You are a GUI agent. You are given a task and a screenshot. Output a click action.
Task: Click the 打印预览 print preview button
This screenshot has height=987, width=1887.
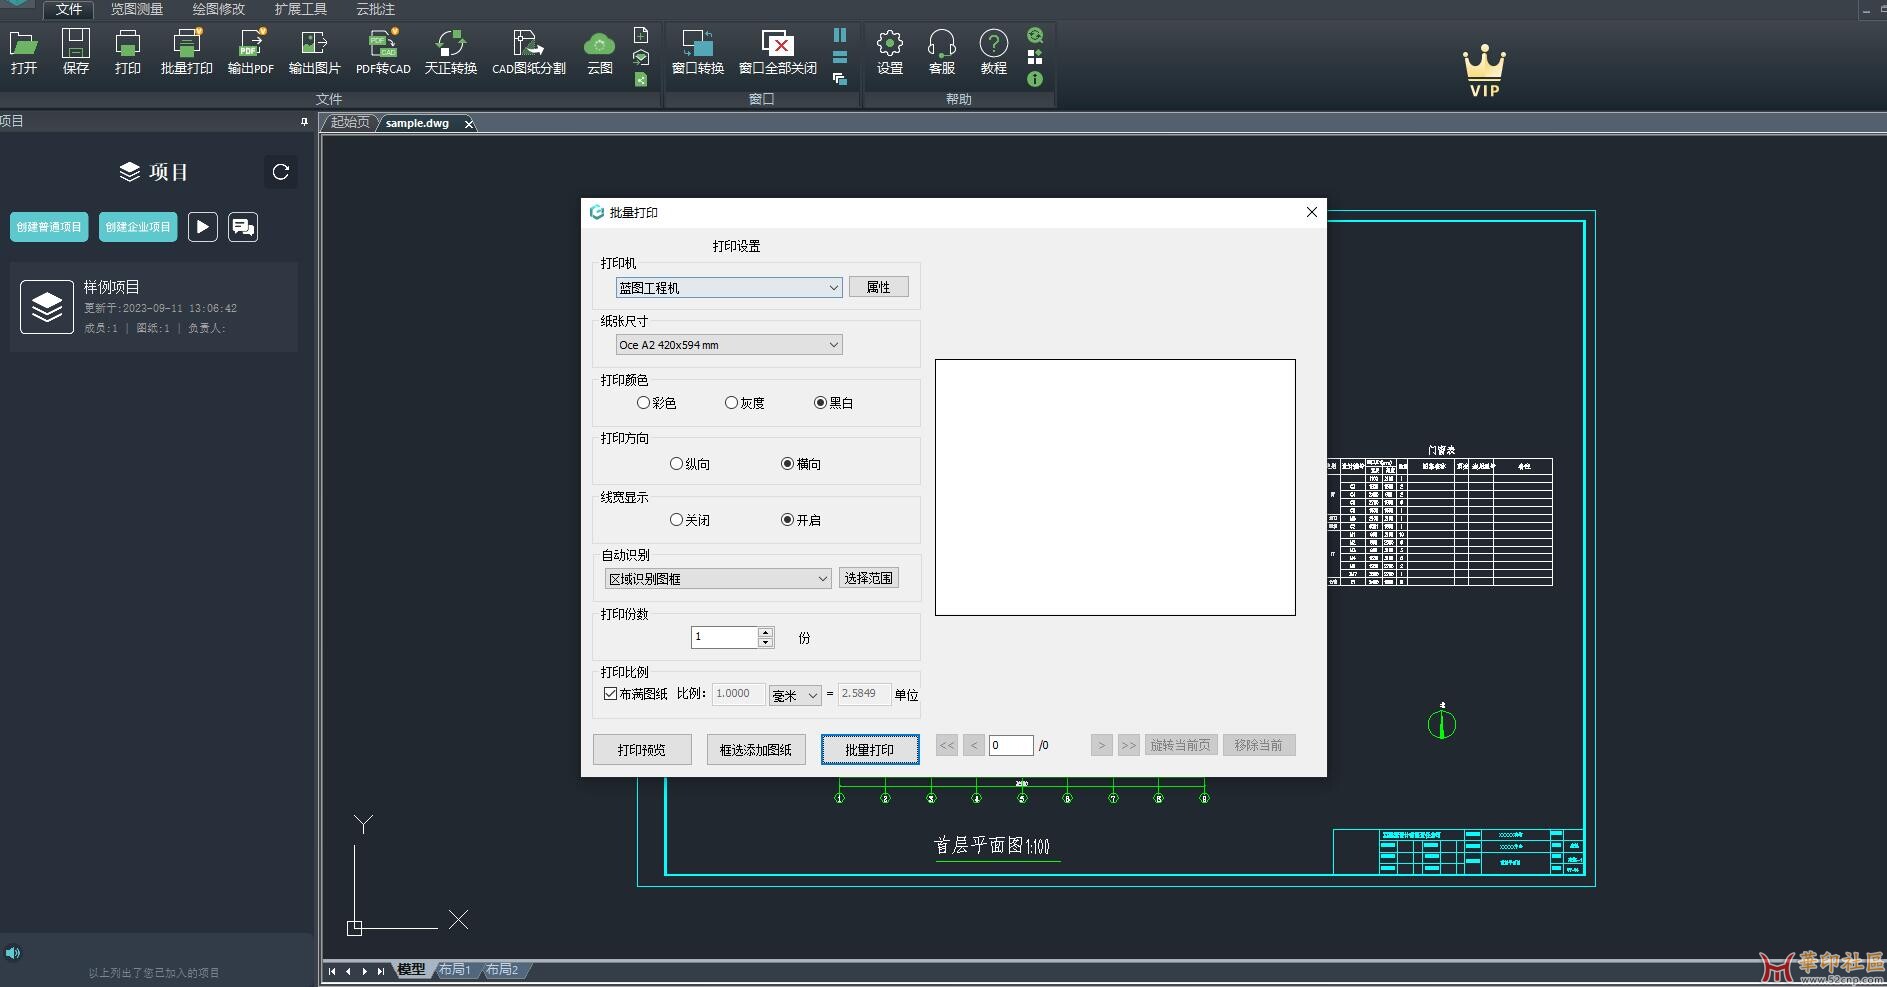(x=641, y=749)
